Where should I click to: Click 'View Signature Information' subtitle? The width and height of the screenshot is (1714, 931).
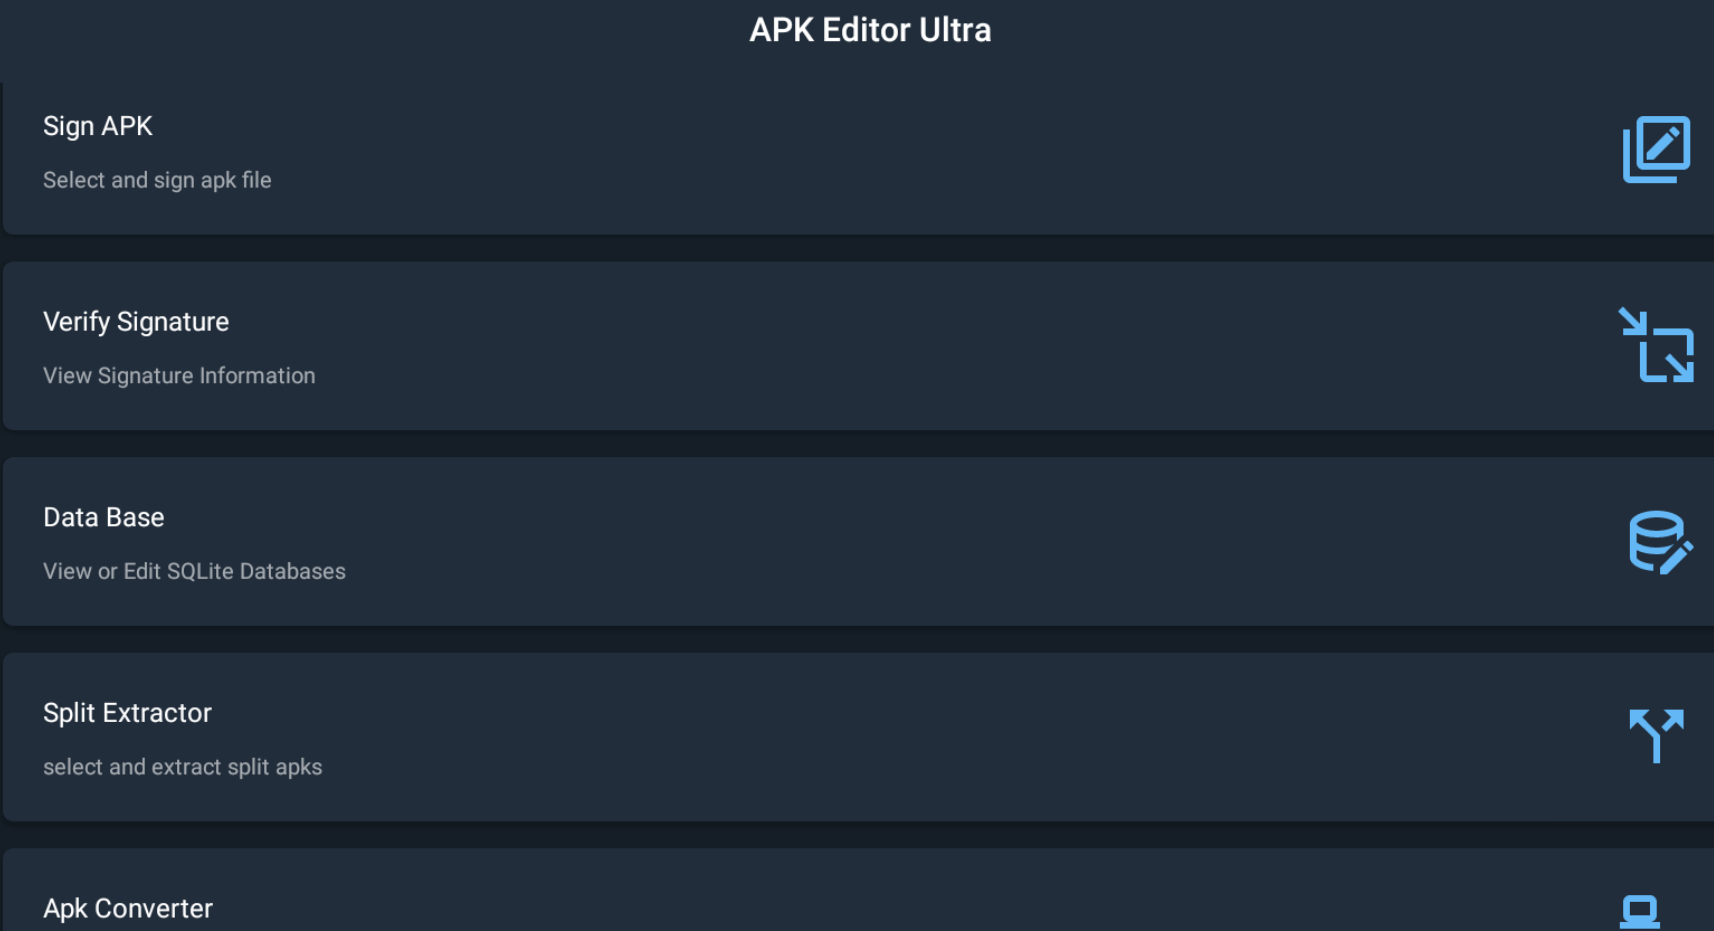(x=179, y=376)
